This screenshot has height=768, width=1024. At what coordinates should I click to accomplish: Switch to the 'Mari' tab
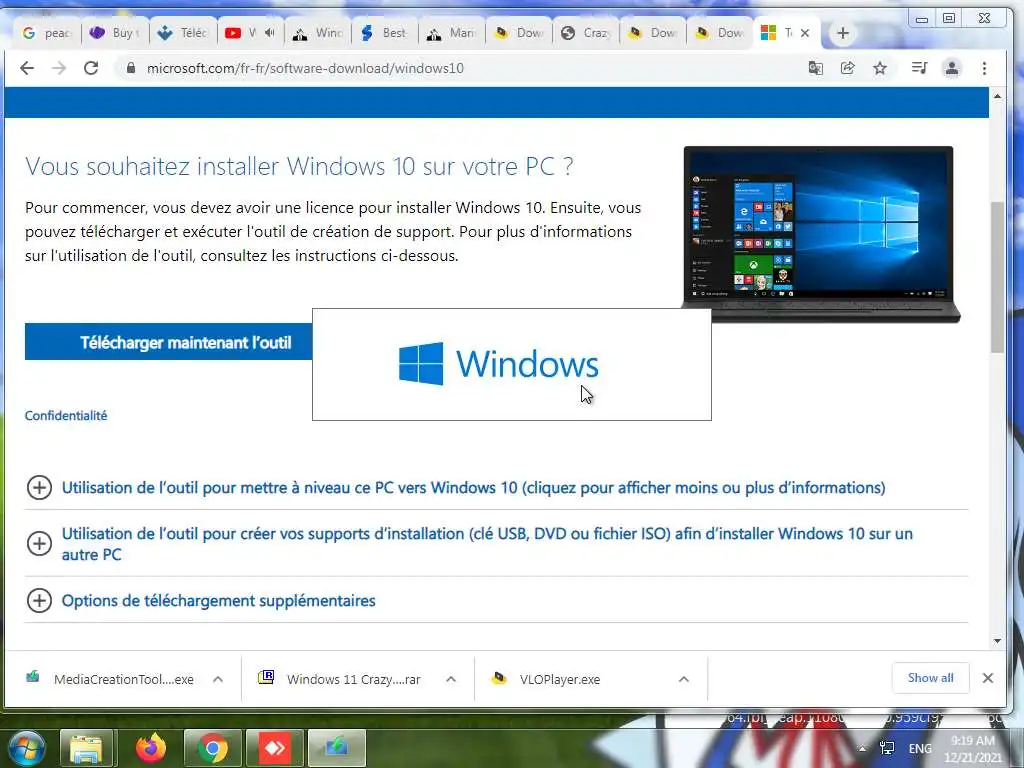pyautogui.click(x=453, y=33)
